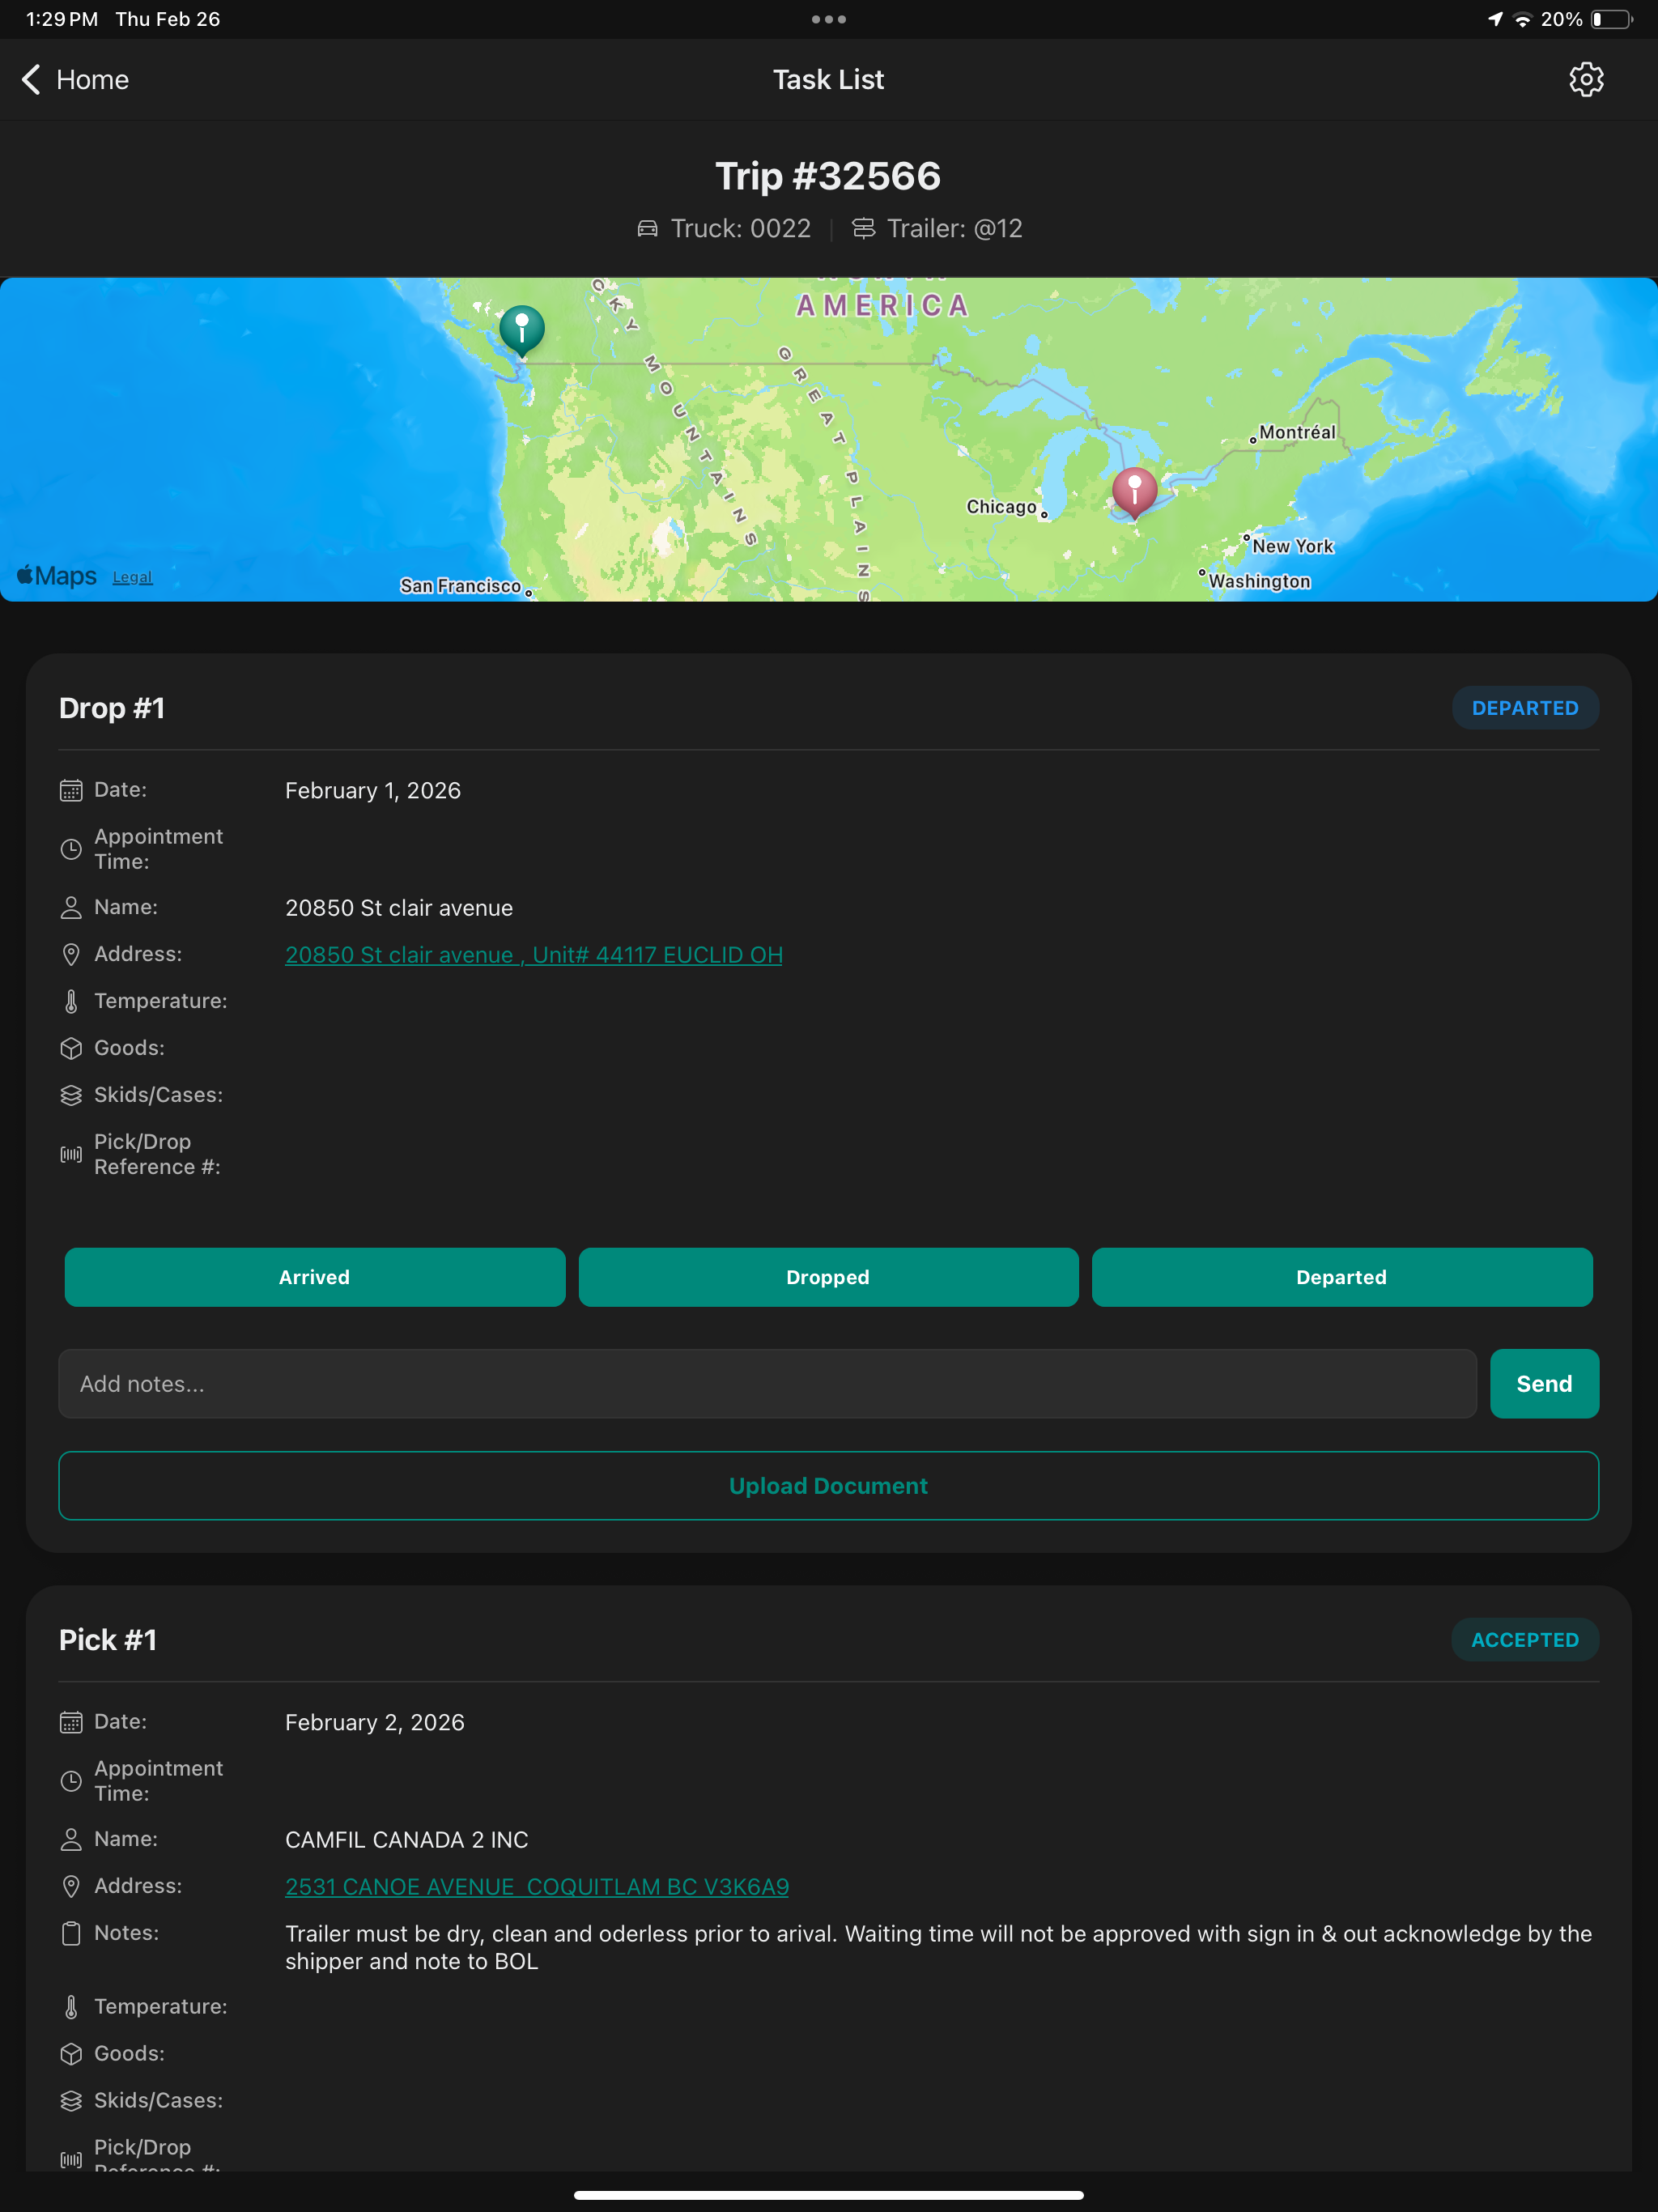The width and height of the screenshot is (1658, 2212).
Task: Open the Euclid OH address link
Action: click(534, 955)
